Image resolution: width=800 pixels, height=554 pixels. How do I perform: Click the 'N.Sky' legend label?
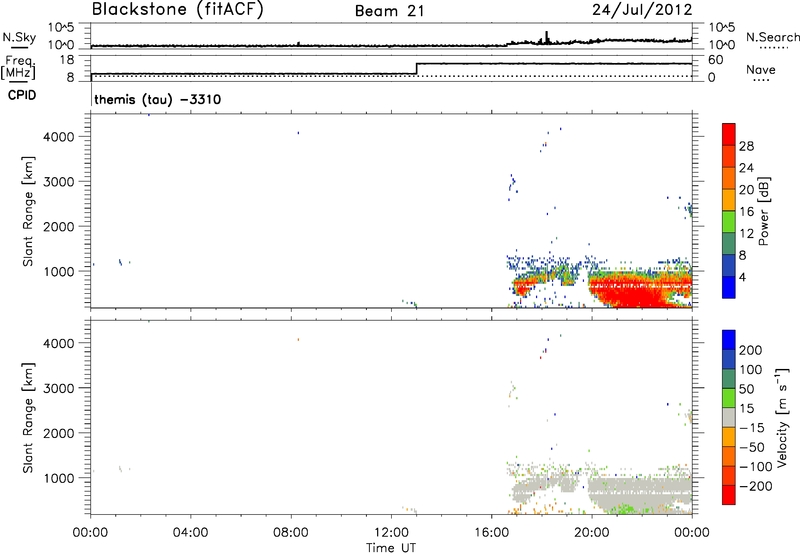(x=19, y=37)
